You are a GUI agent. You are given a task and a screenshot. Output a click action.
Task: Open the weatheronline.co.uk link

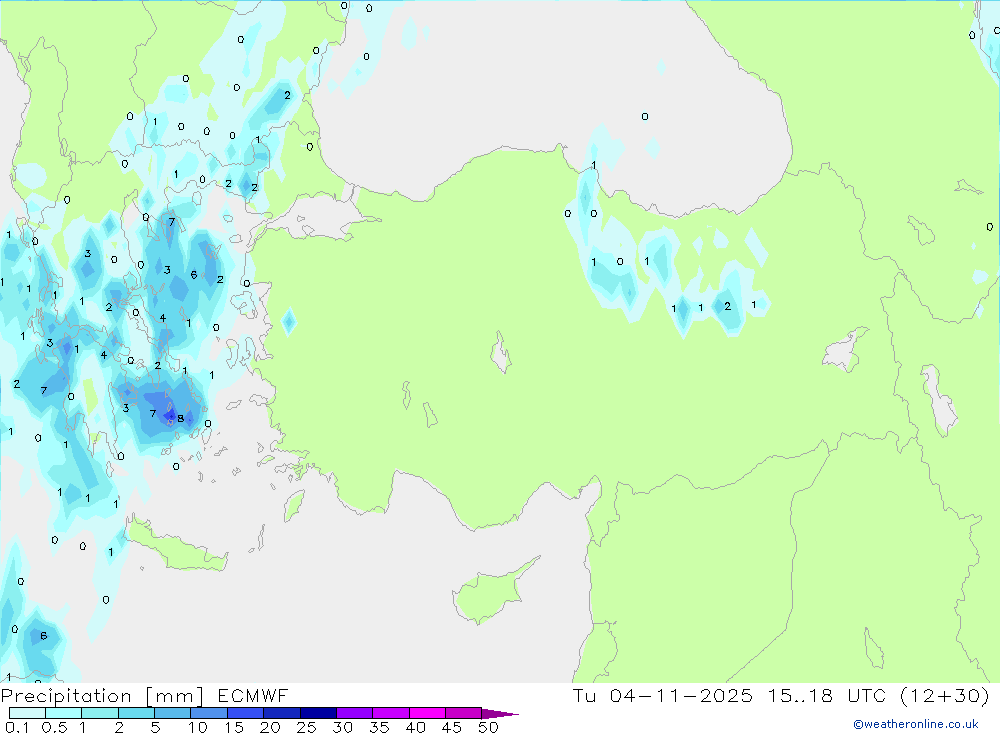point(916,724)
